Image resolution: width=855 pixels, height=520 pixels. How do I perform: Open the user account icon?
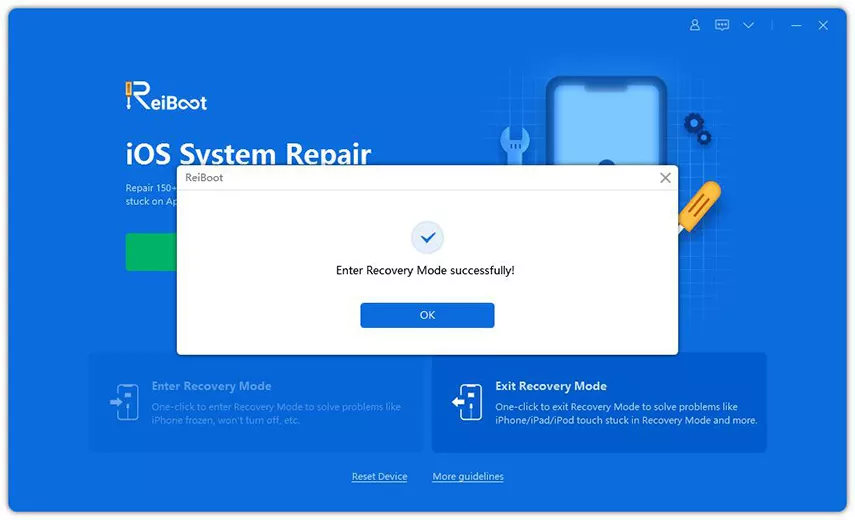pyautogui.click(x=695, y=25)
